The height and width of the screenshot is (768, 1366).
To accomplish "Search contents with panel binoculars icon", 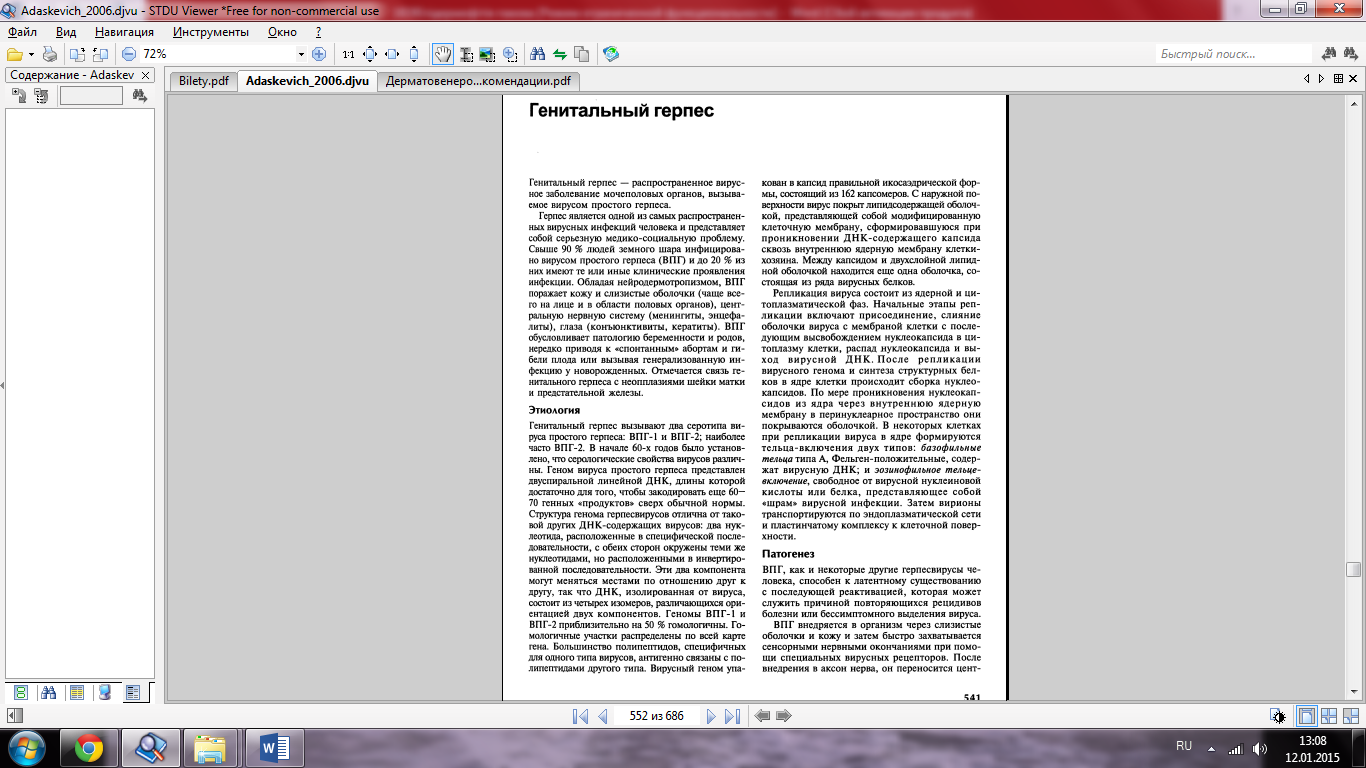I will tap(139, 96).
